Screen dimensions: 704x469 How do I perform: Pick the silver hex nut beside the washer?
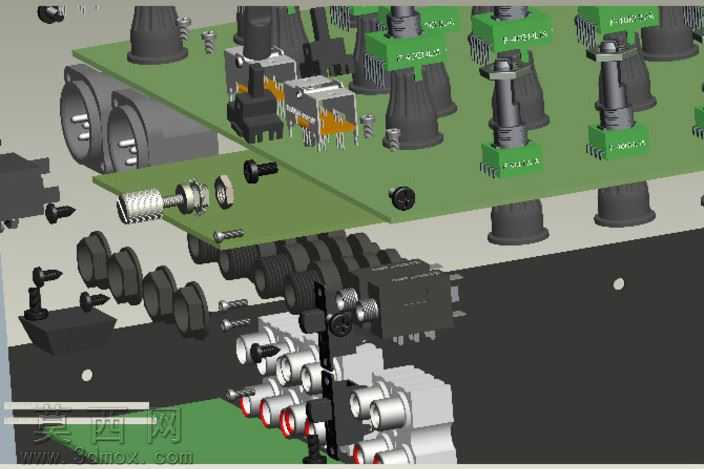(224, 192)
